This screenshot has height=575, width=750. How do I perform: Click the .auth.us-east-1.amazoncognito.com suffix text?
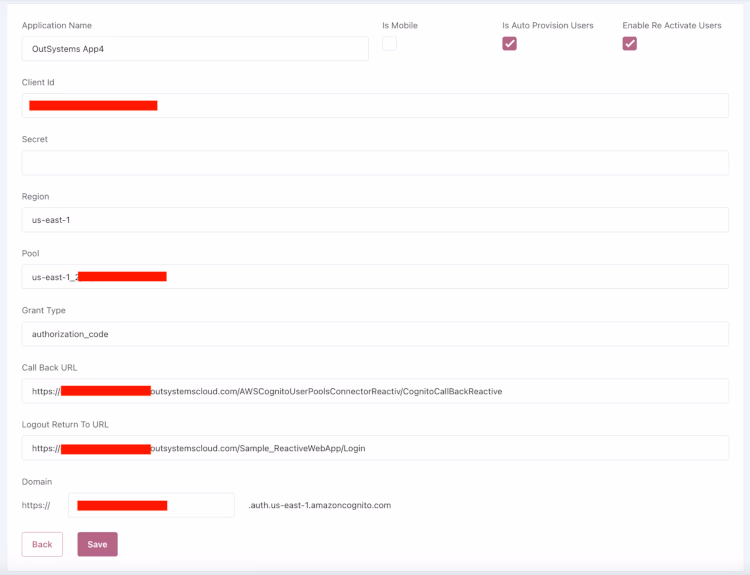tap(320, 505)
